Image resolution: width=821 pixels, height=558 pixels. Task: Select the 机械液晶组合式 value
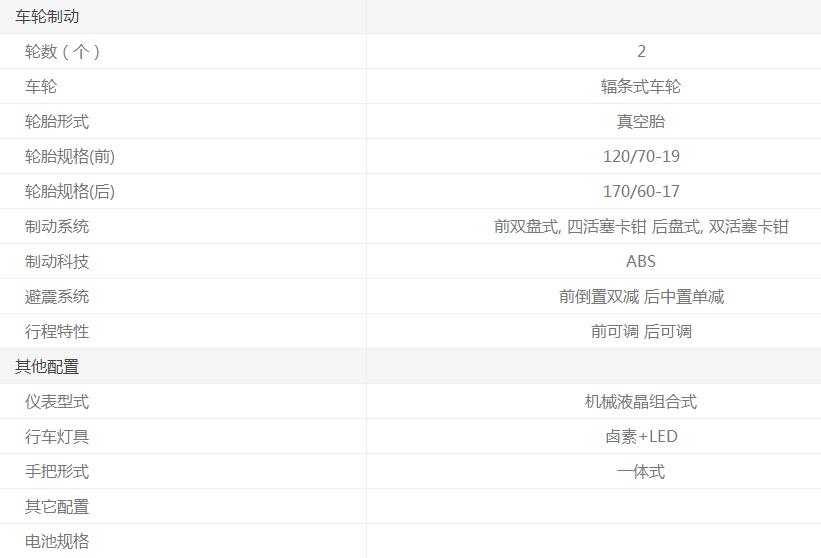tap(640, 401)
